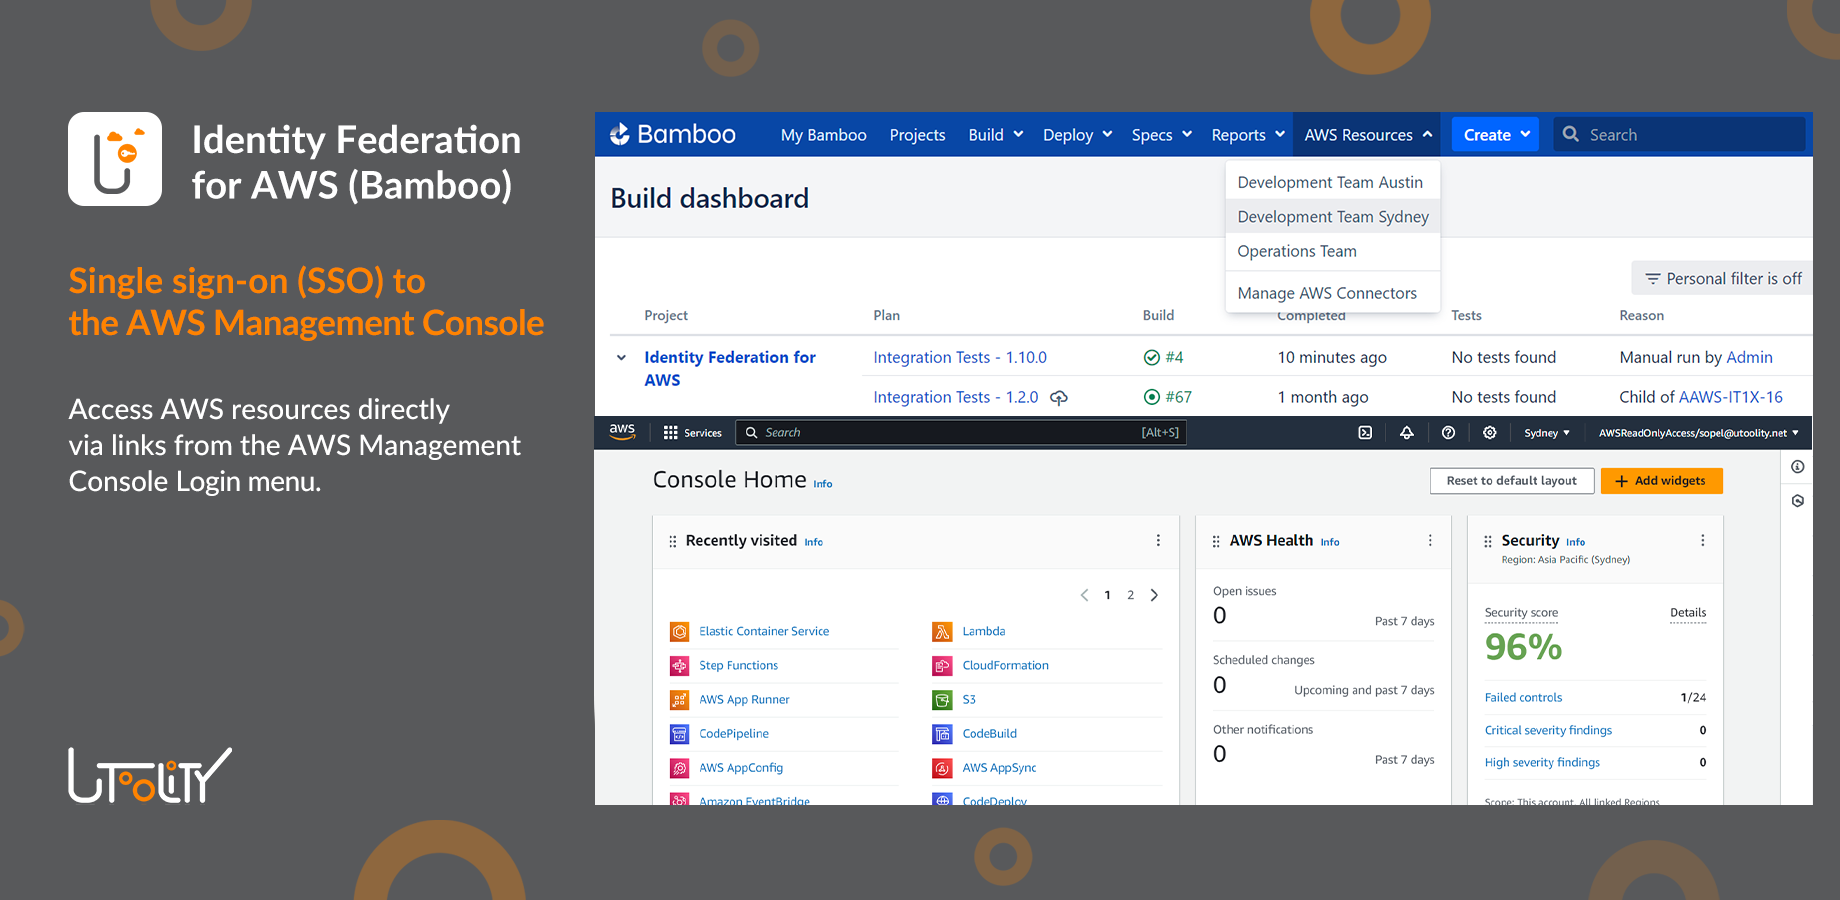Open Recently visited widget options menu

pyautogui.click(x=1158, y=541)
